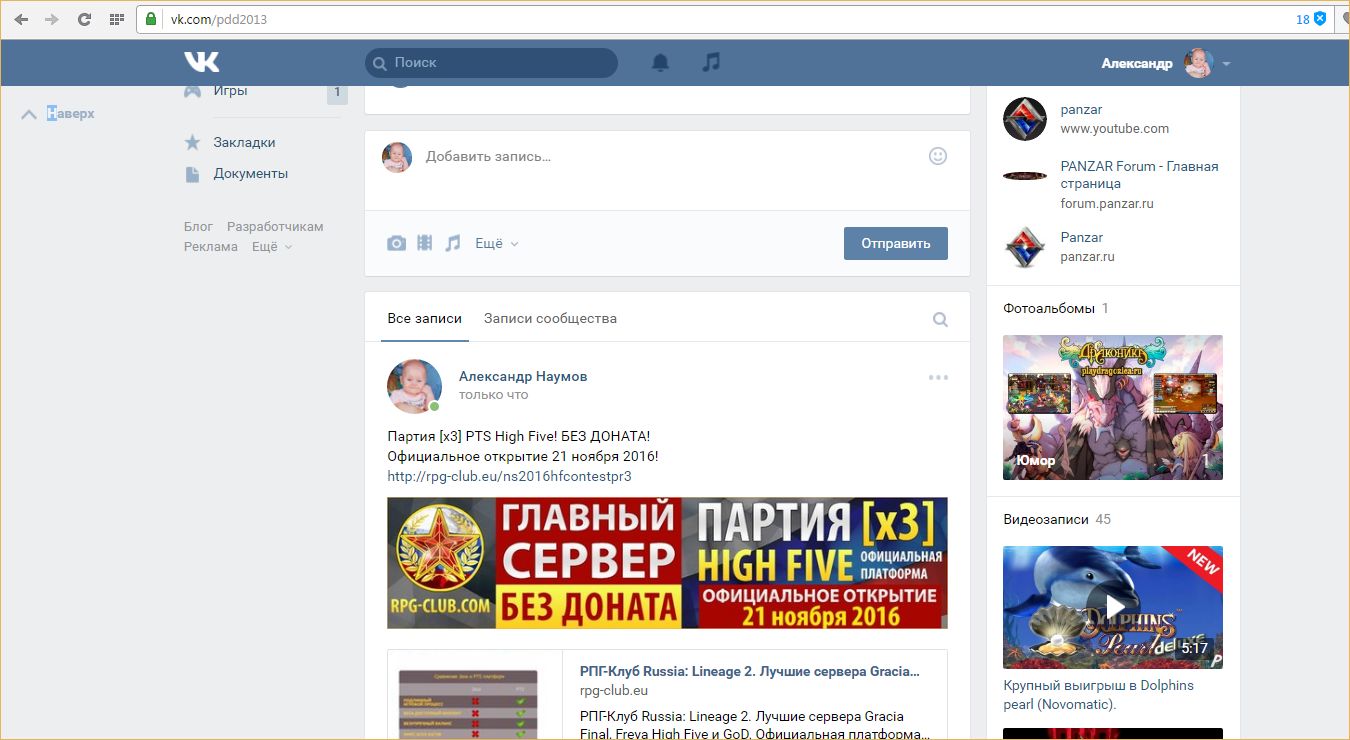1350x740 pixels.
Task: Click the Игры gamepad icon
Action: 193,91
